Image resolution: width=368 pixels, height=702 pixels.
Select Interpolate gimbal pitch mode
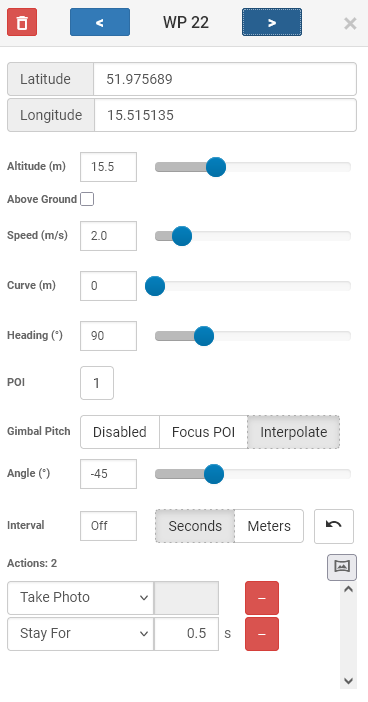point(294,432)
